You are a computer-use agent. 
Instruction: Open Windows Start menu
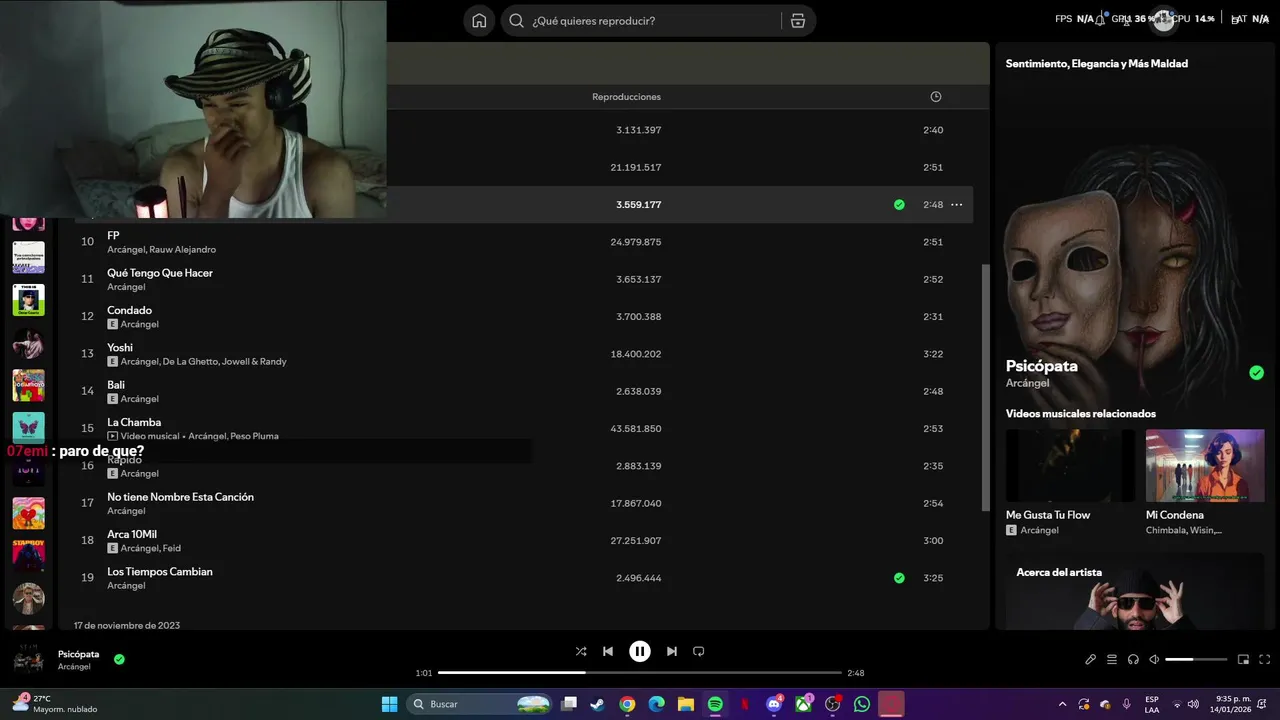click(390, 704)
